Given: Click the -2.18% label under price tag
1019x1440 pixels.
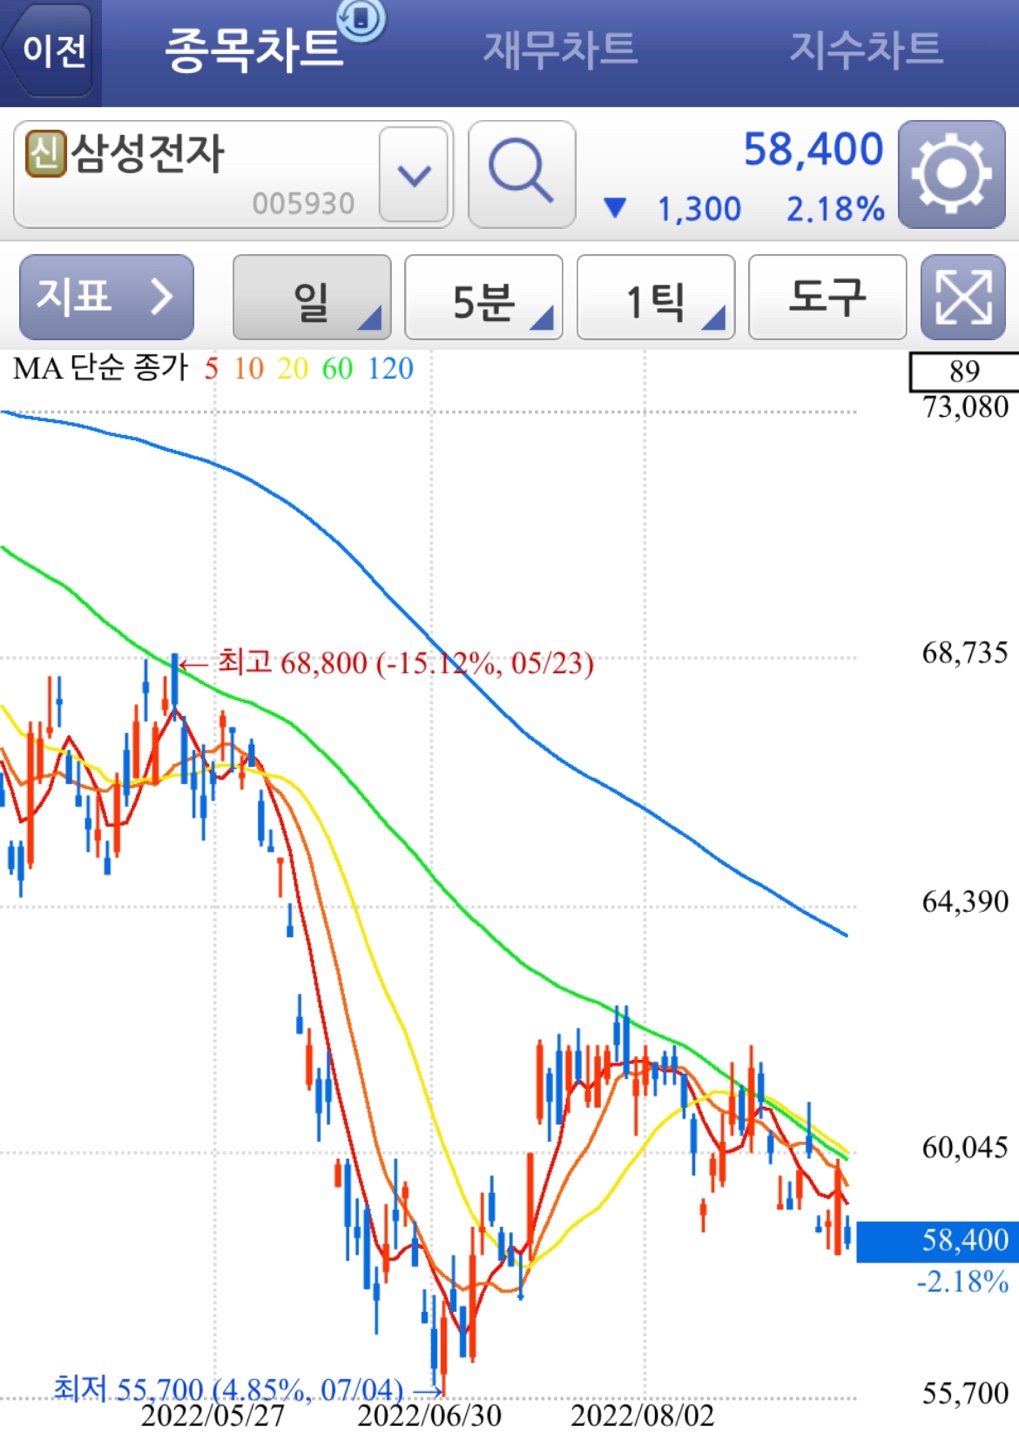Looking at the screenshot, I should [962, 1282].
